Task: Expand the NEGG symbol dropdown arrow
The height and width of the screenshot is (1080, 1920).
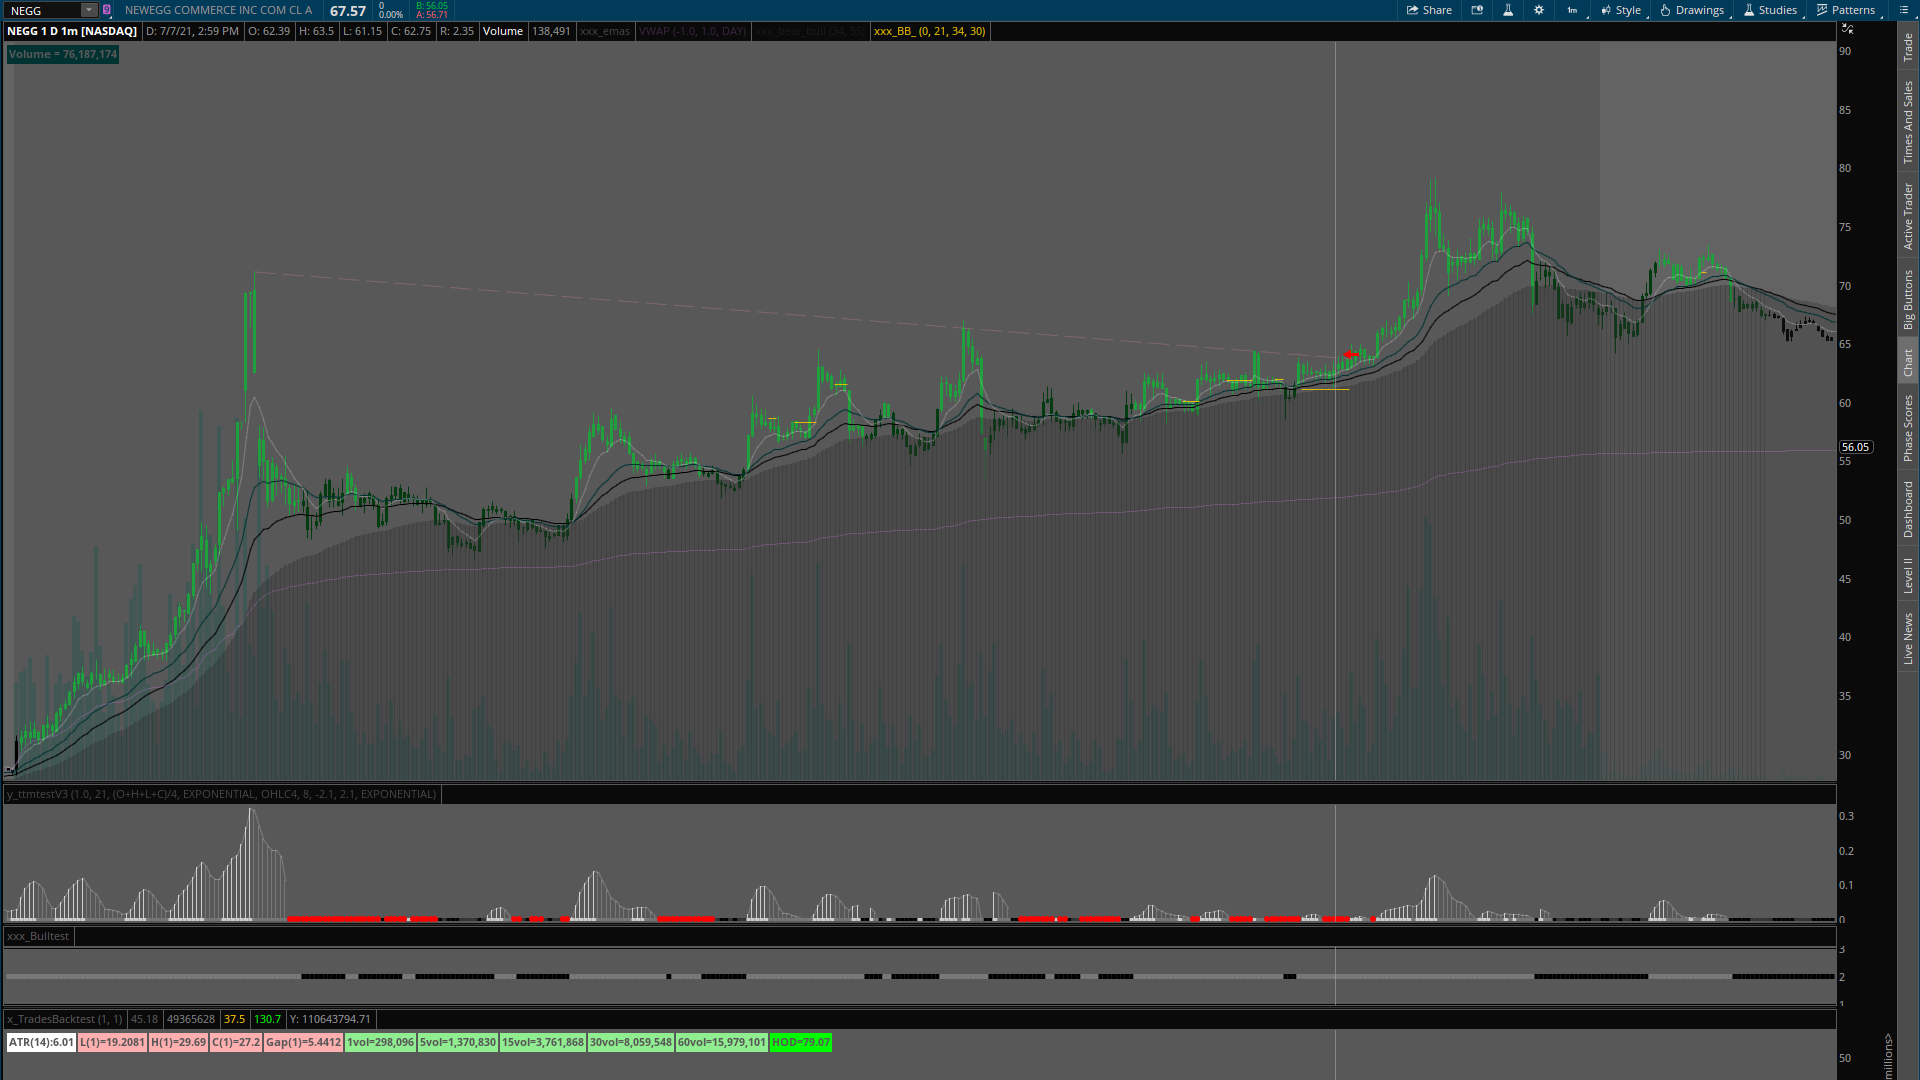Action: pyautogui.click(x=89, y=10)
